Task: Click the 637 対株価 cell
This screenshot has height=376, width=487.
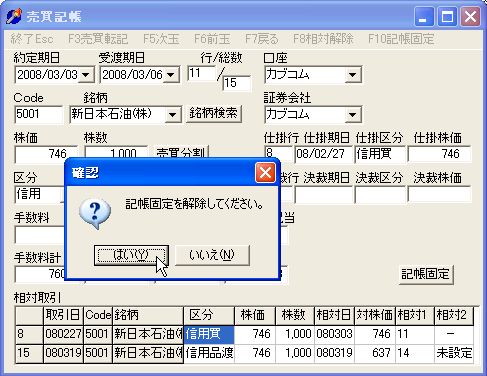Action: (x=375, y=353)
